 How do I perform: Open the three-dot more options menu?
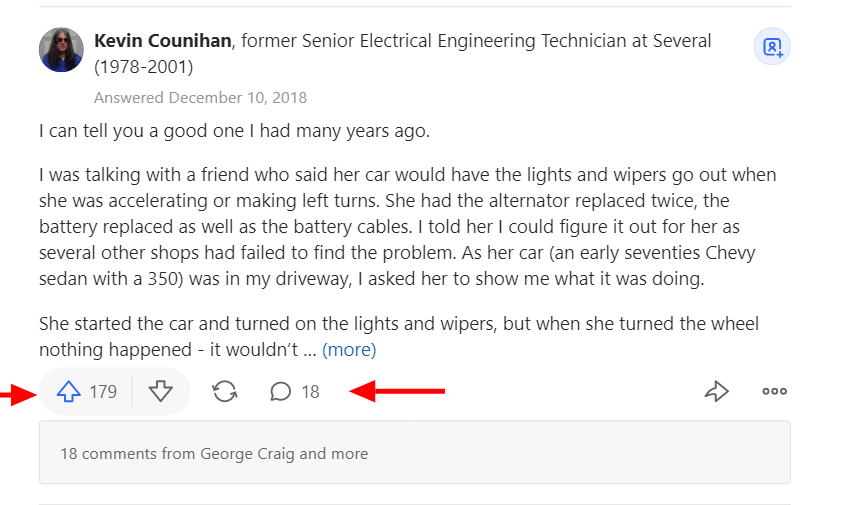[x=774, y=392]
